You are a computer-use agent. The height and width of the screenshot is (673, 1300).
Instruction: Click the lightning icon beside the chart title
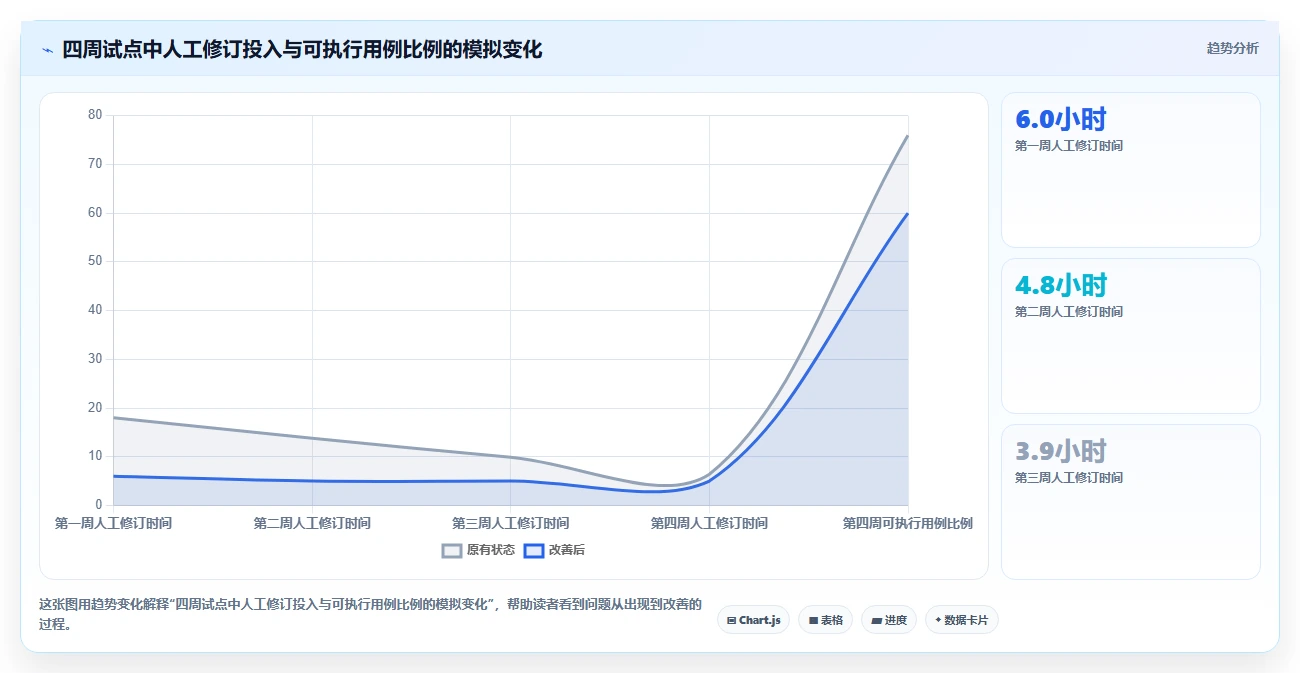click(47, 50)
